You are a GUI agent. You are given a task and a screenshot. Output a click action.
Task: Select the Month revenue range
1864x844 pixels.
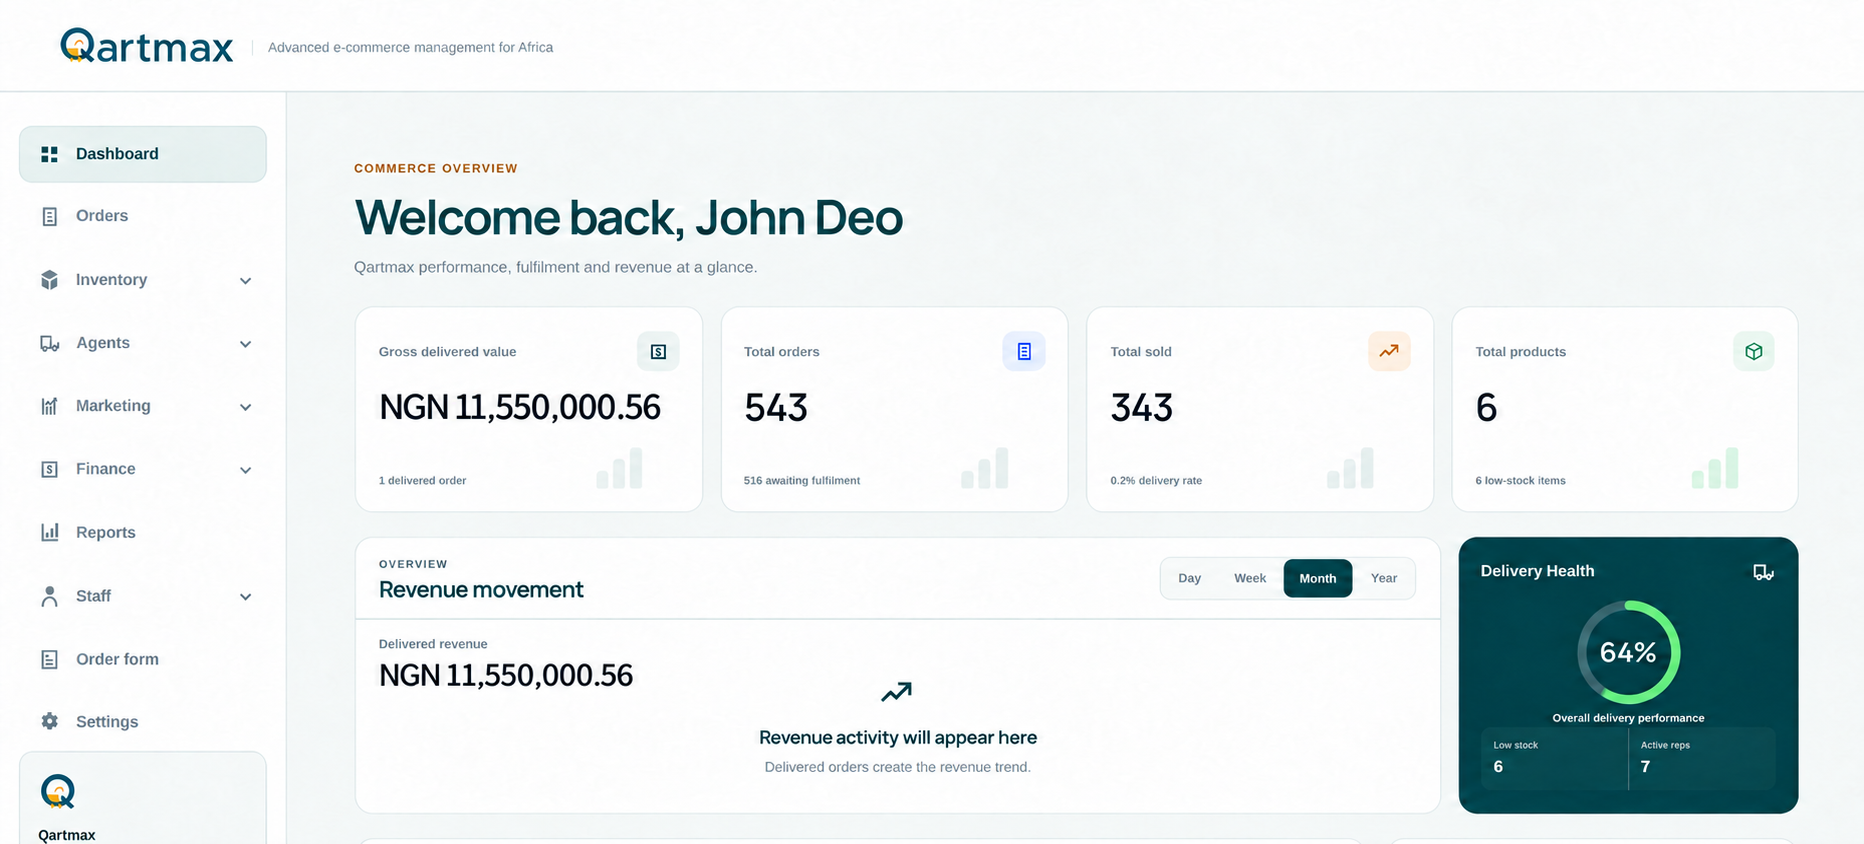pos(1318,578)
